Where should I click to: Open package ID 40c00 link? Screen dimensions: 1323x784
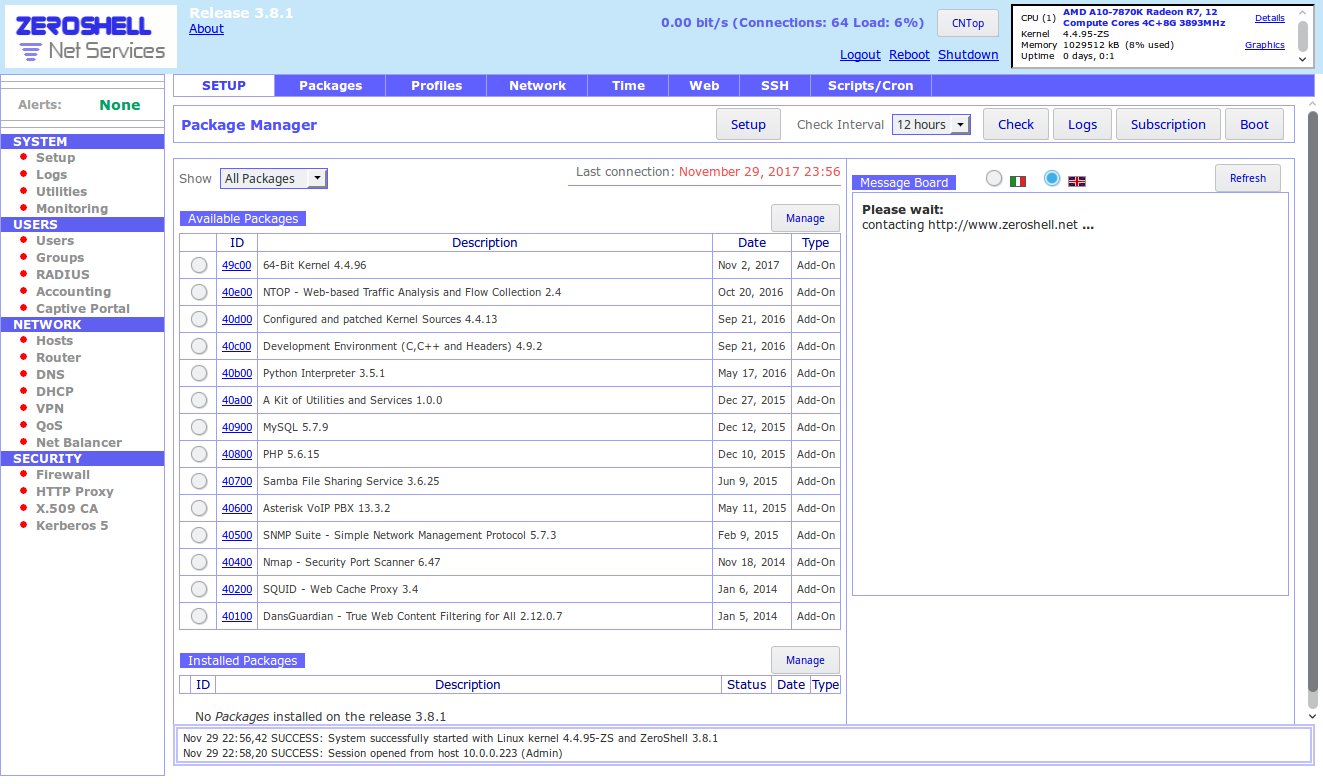click(237, 346)
